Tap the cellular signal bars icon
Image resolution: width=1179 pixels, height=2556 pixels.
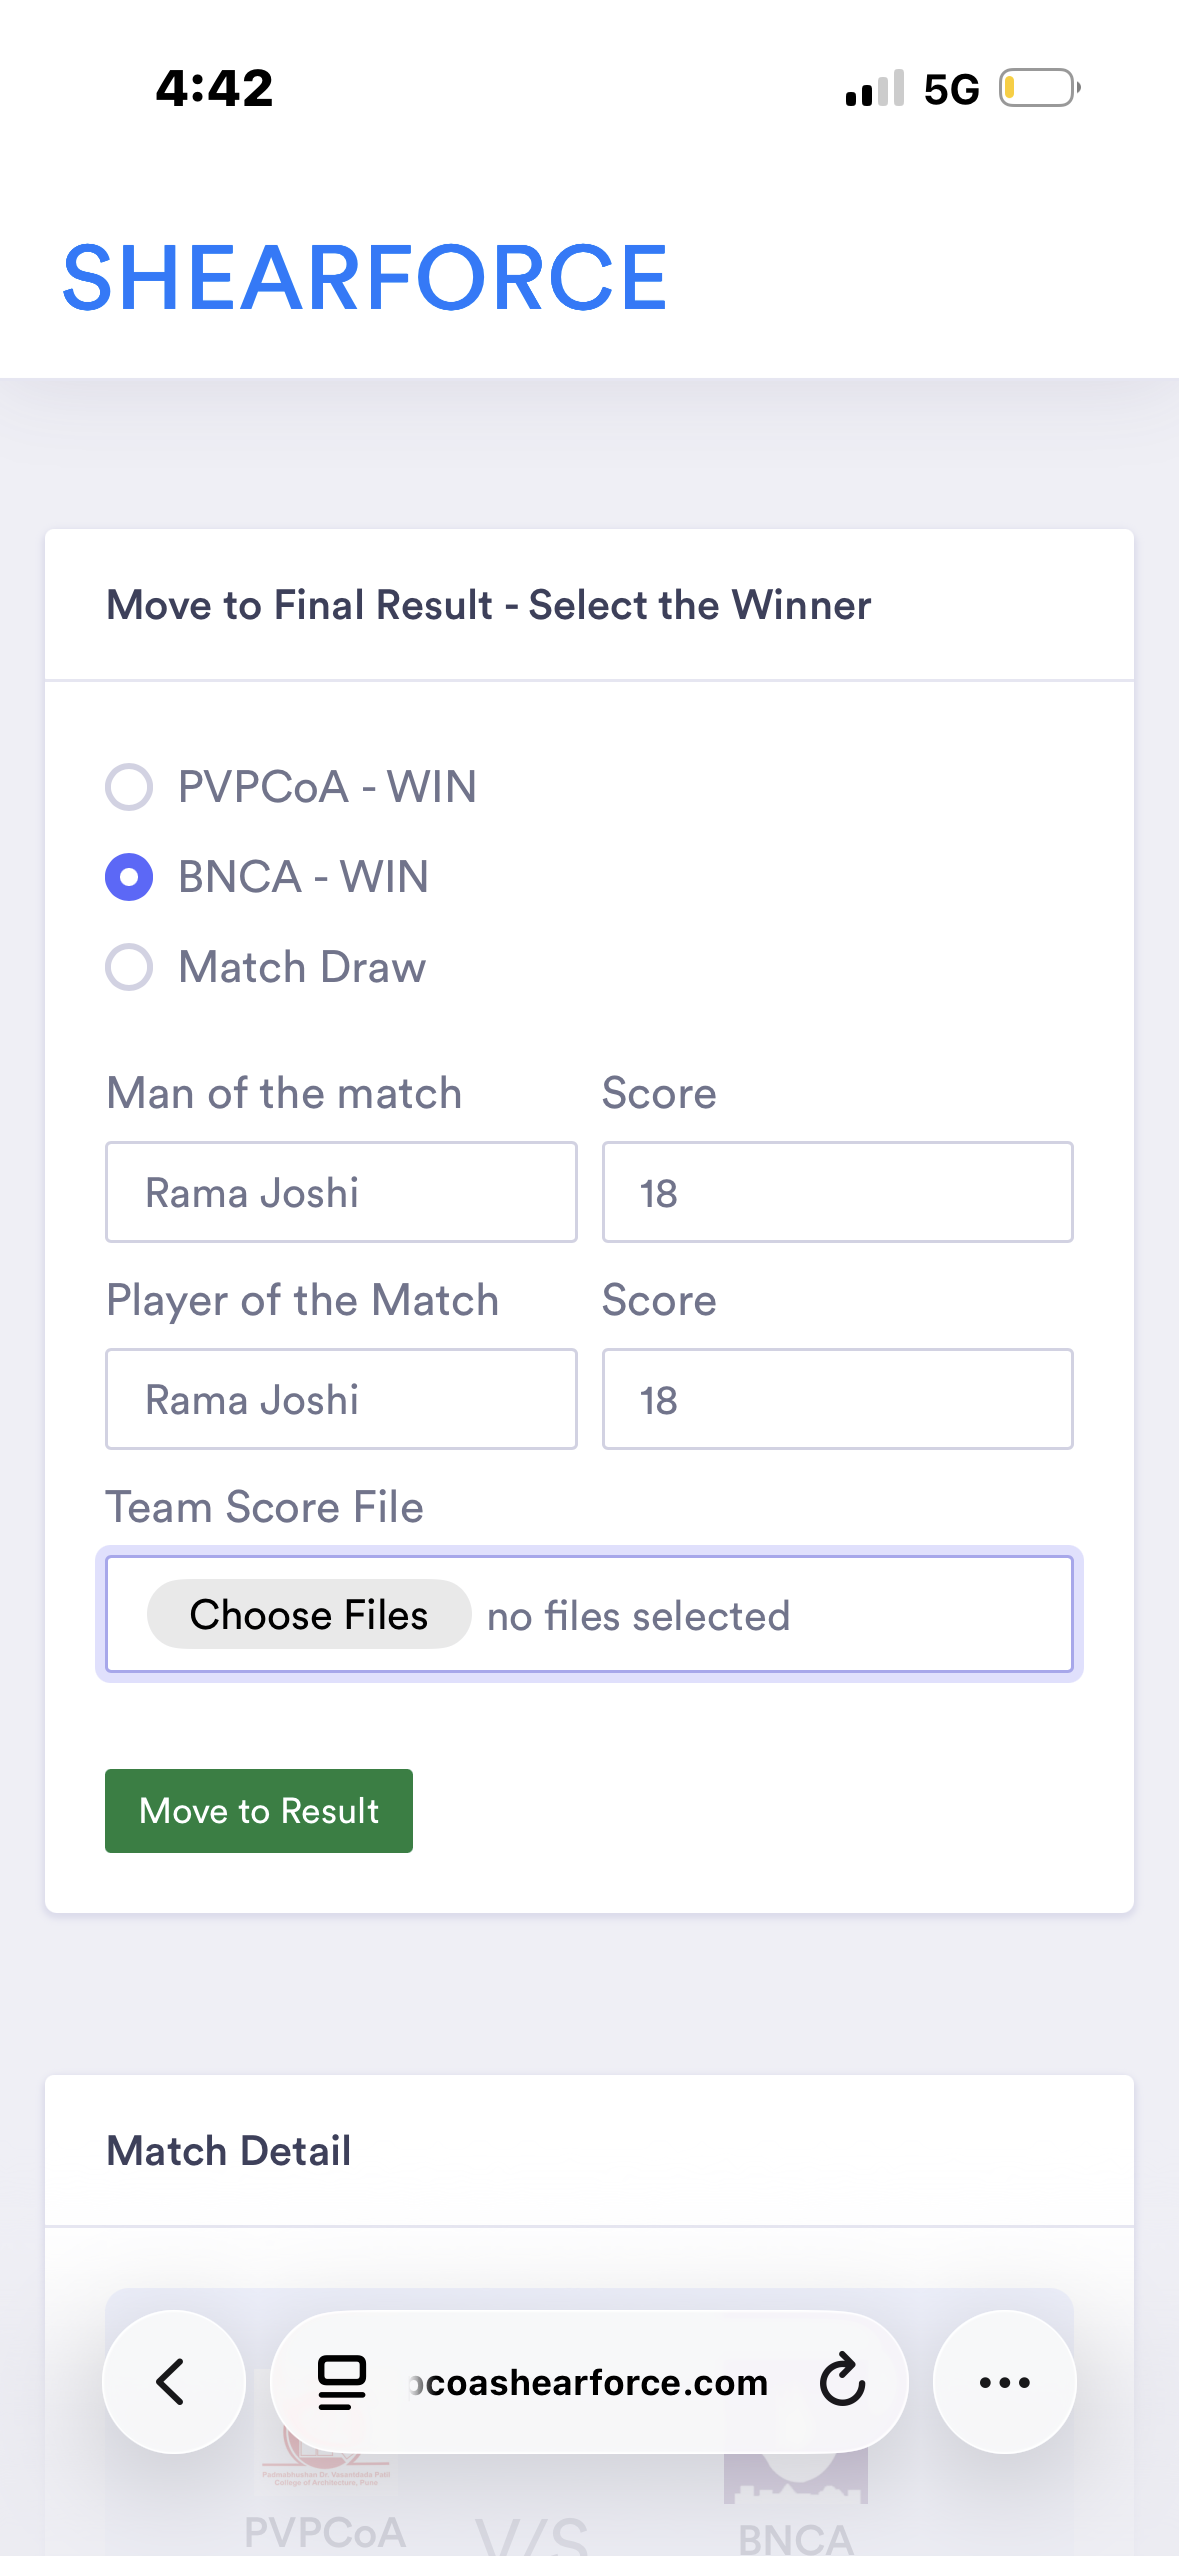(x=874, y=88)
